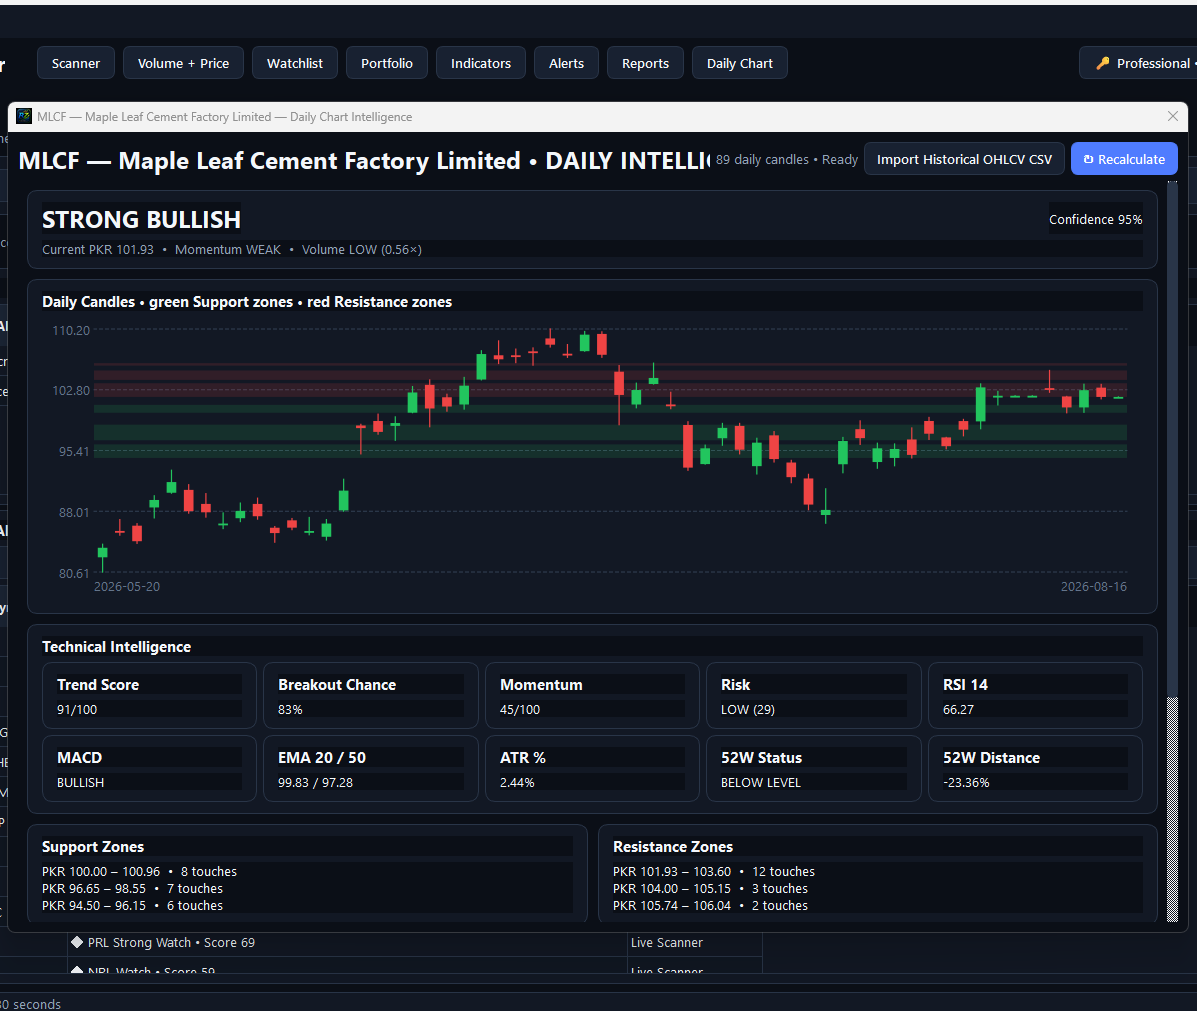Click the Trend Score 91/100 card

(150, 696)
